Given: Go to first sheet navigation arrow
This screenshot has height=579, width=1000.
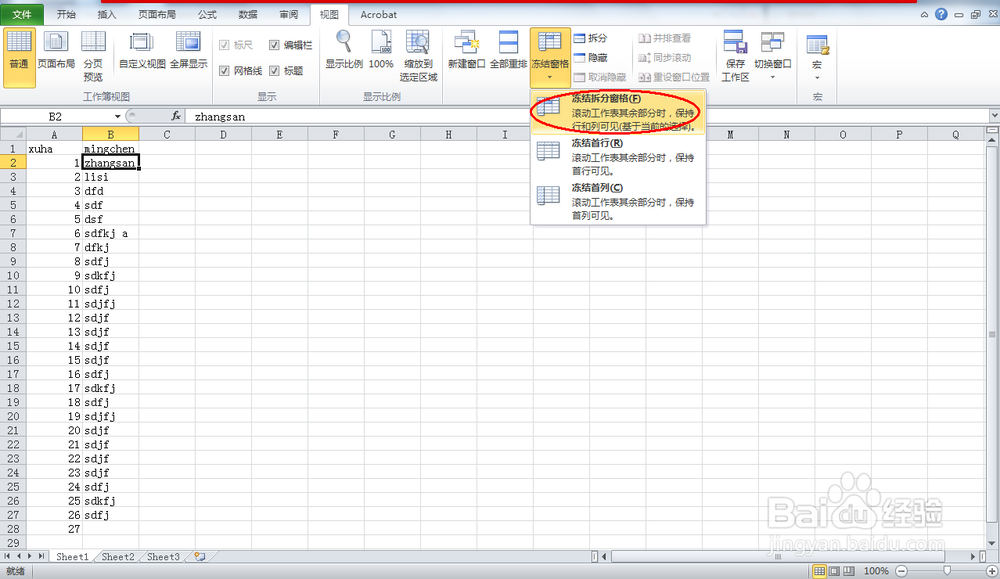Looking at the screenshot, I should point(7,557).
